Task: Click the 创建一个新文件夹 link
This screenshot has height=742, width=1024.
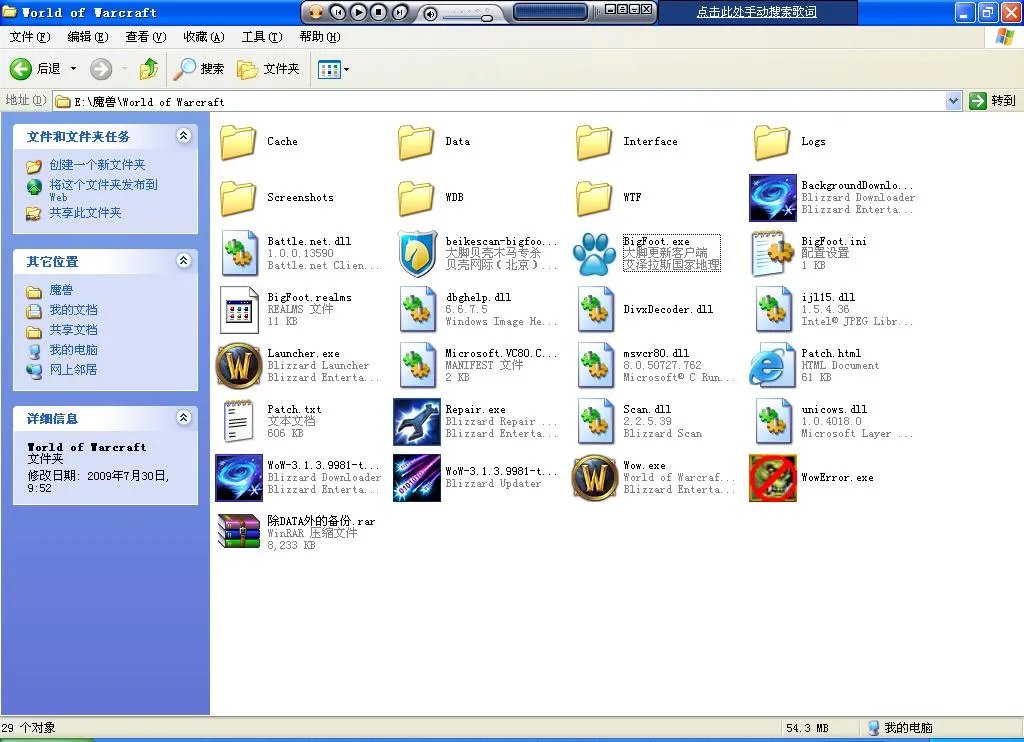Action: pos(97,165)
